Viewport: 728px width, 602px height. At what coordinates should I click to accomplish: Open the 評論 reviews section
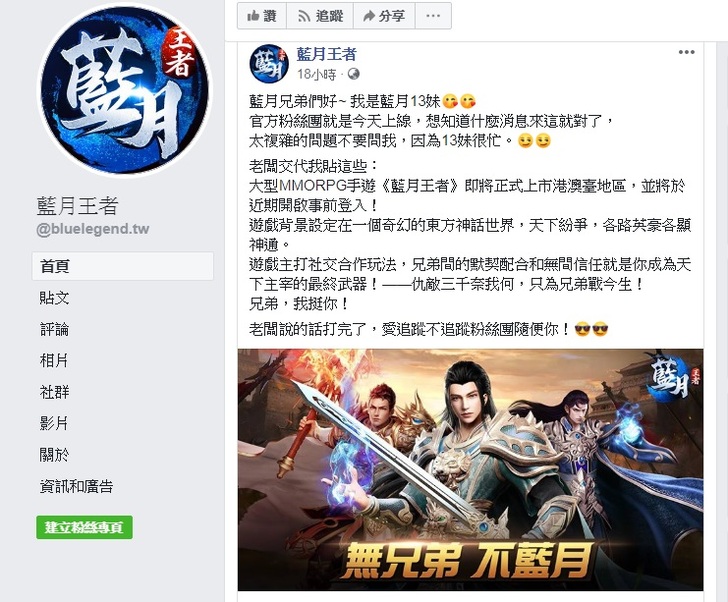coord(54,330)
